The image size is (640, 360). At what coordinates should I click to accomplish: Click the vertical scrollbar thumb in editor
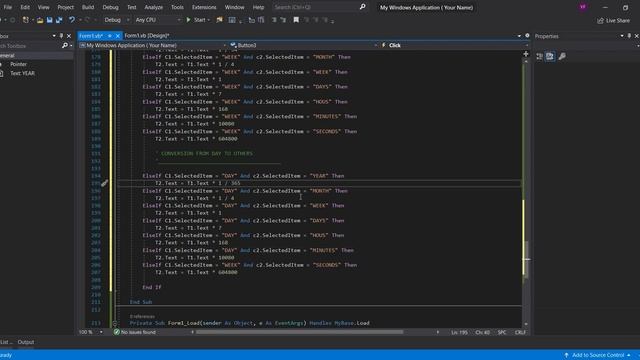526,260
